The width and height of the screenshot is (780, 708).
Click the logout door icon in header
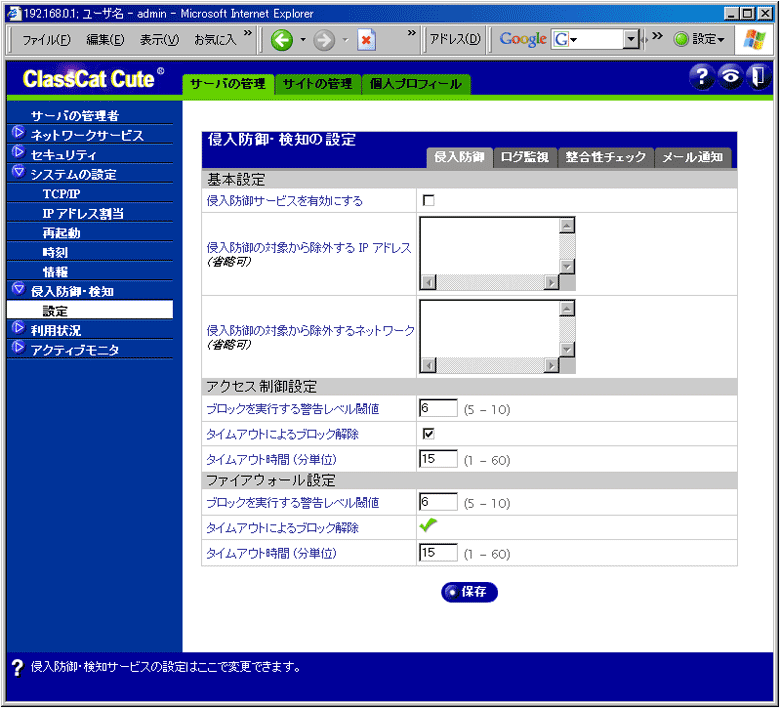(757, 79)
